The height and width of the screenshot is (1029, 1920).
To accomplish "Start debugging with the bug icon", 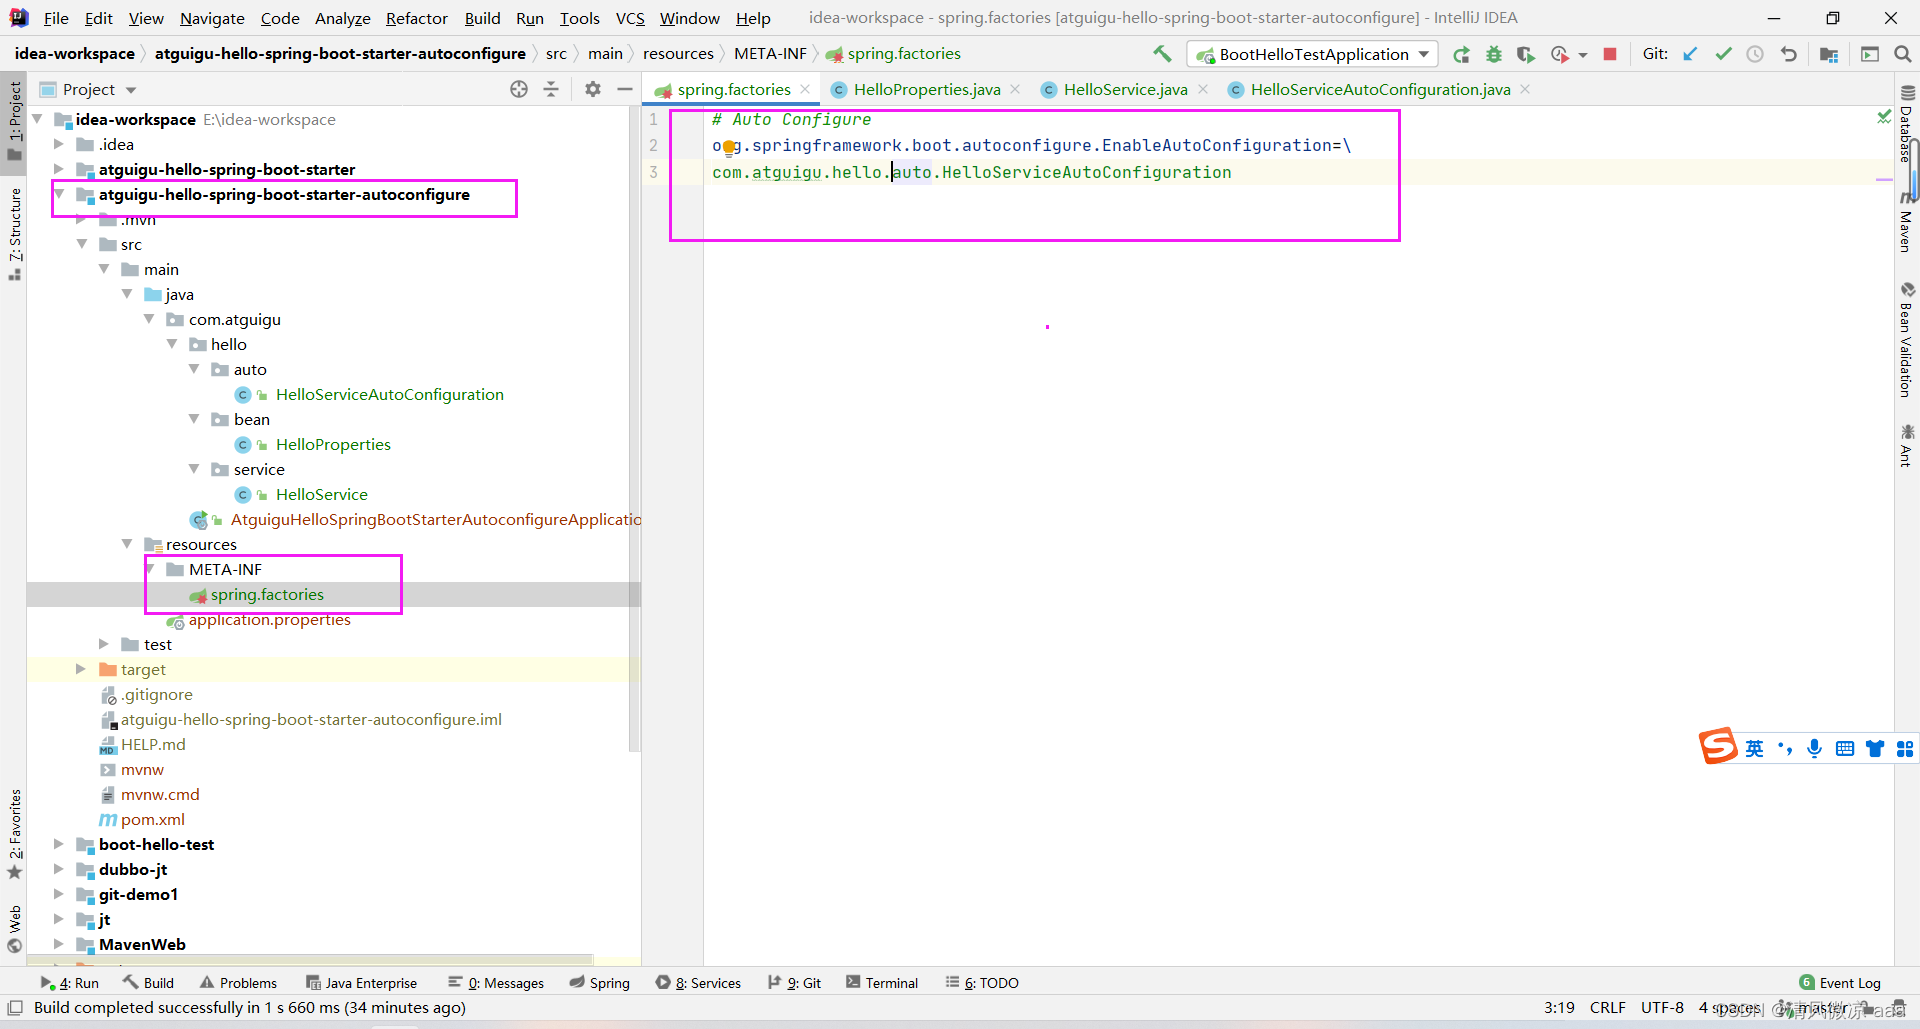I will point(1493,54).
